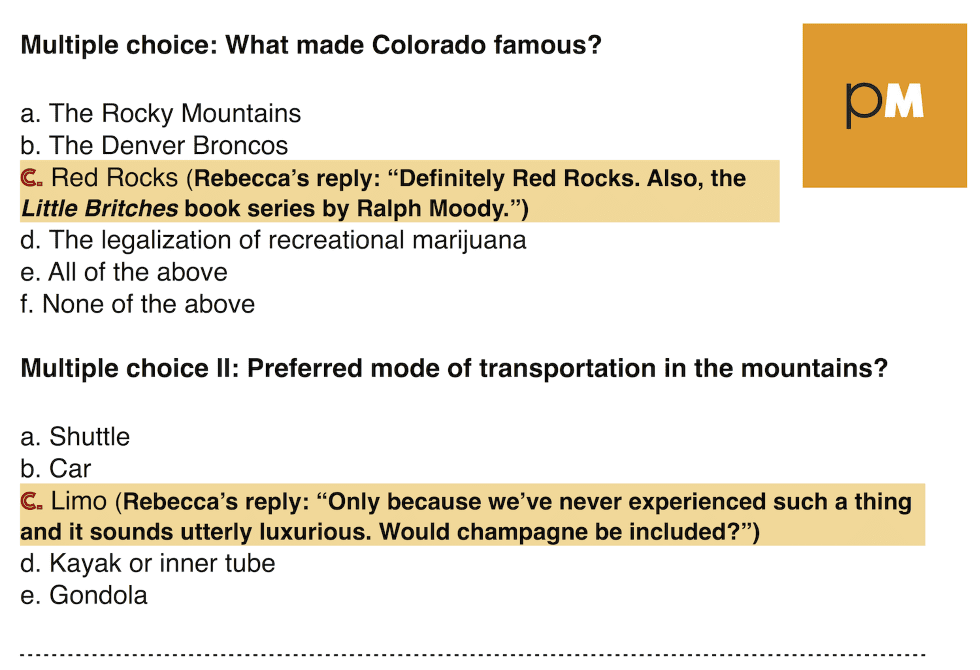Select answer "The Rocky Mountains"
The width and height of the screenshot is (980, 670).
[160, 114]
